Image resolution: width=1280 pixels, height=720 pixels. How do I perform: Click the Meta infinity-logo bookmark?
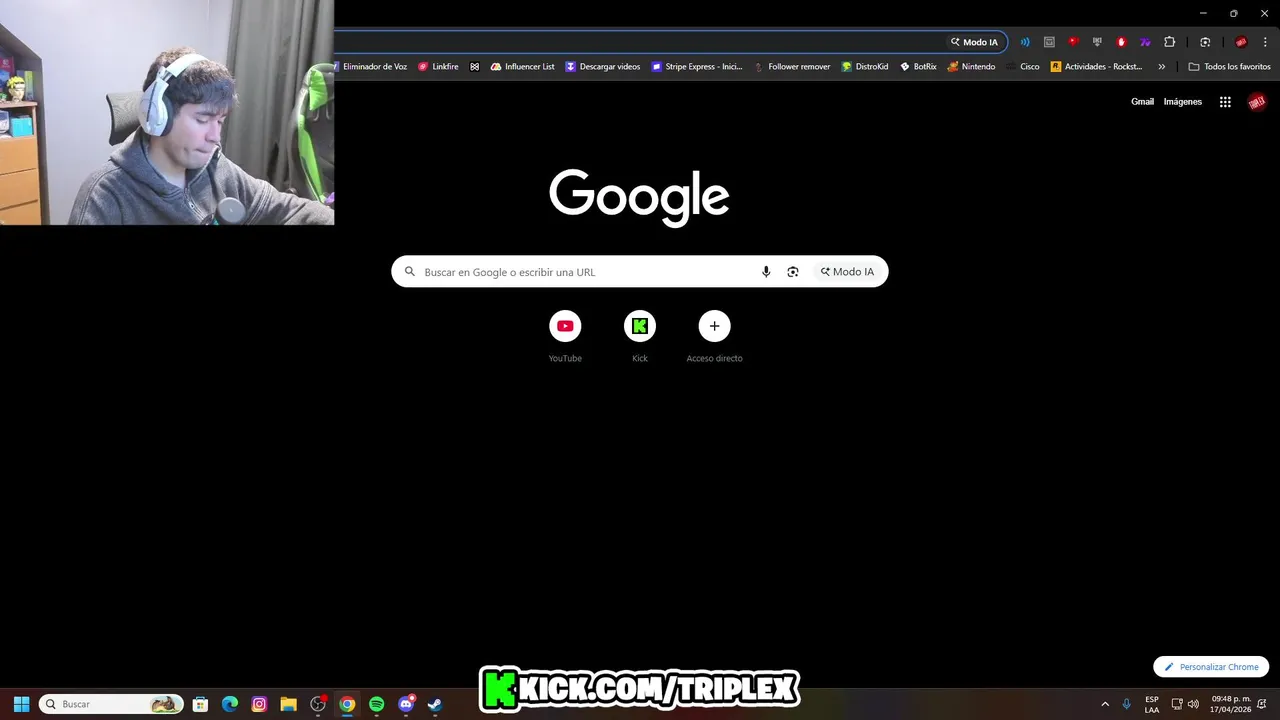pyautogui.click(x=475, y=67)
